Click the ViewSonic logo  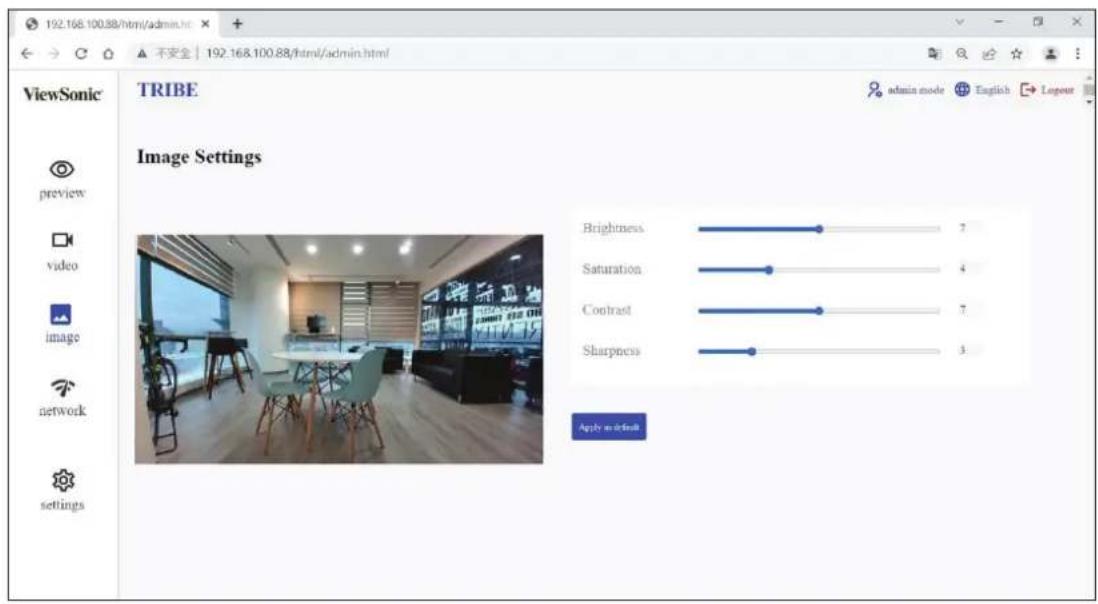pos(63,94)
